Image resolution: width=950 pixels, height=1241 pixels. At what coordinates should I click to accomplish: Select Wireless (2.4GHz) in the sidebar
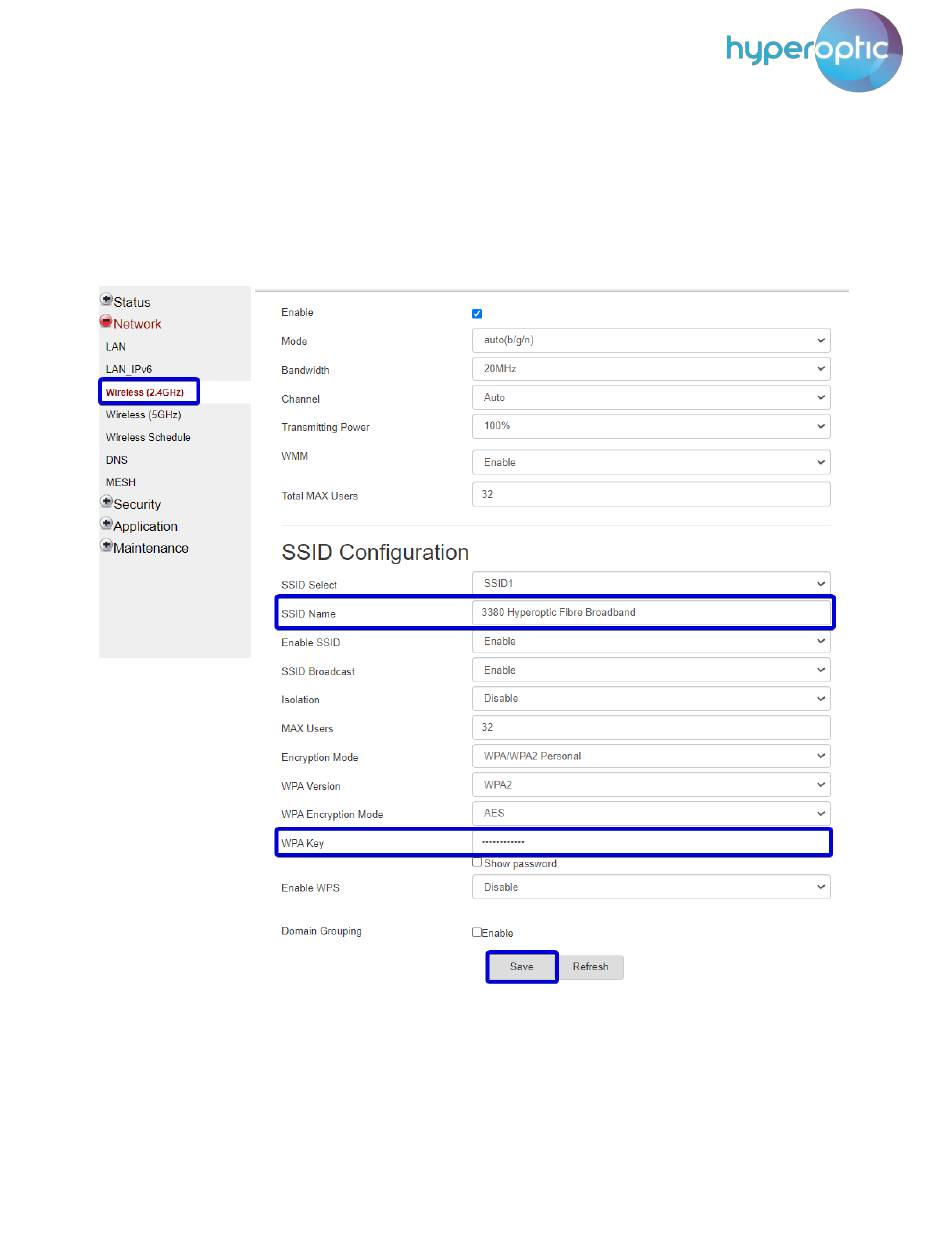[145, 392]
